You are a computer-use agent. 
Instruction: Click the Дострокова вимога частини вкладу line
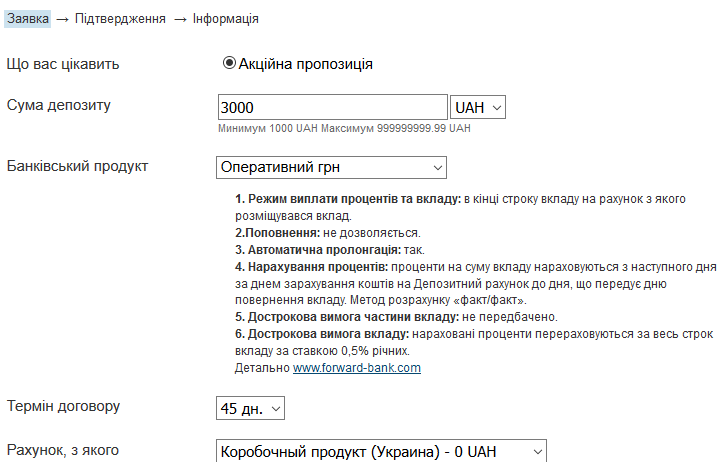[396, 317]
